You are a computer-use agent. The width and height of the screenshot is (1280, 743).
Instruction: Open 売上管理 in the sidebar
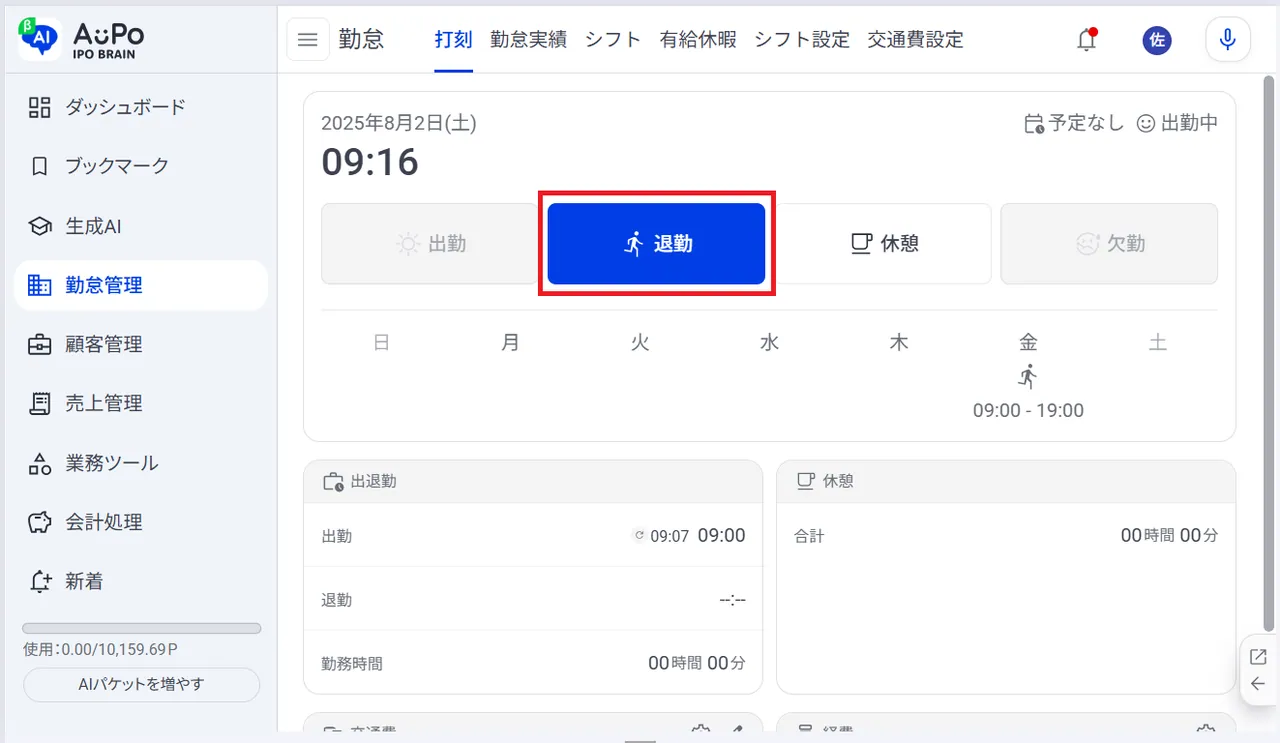tap(141, 403)
